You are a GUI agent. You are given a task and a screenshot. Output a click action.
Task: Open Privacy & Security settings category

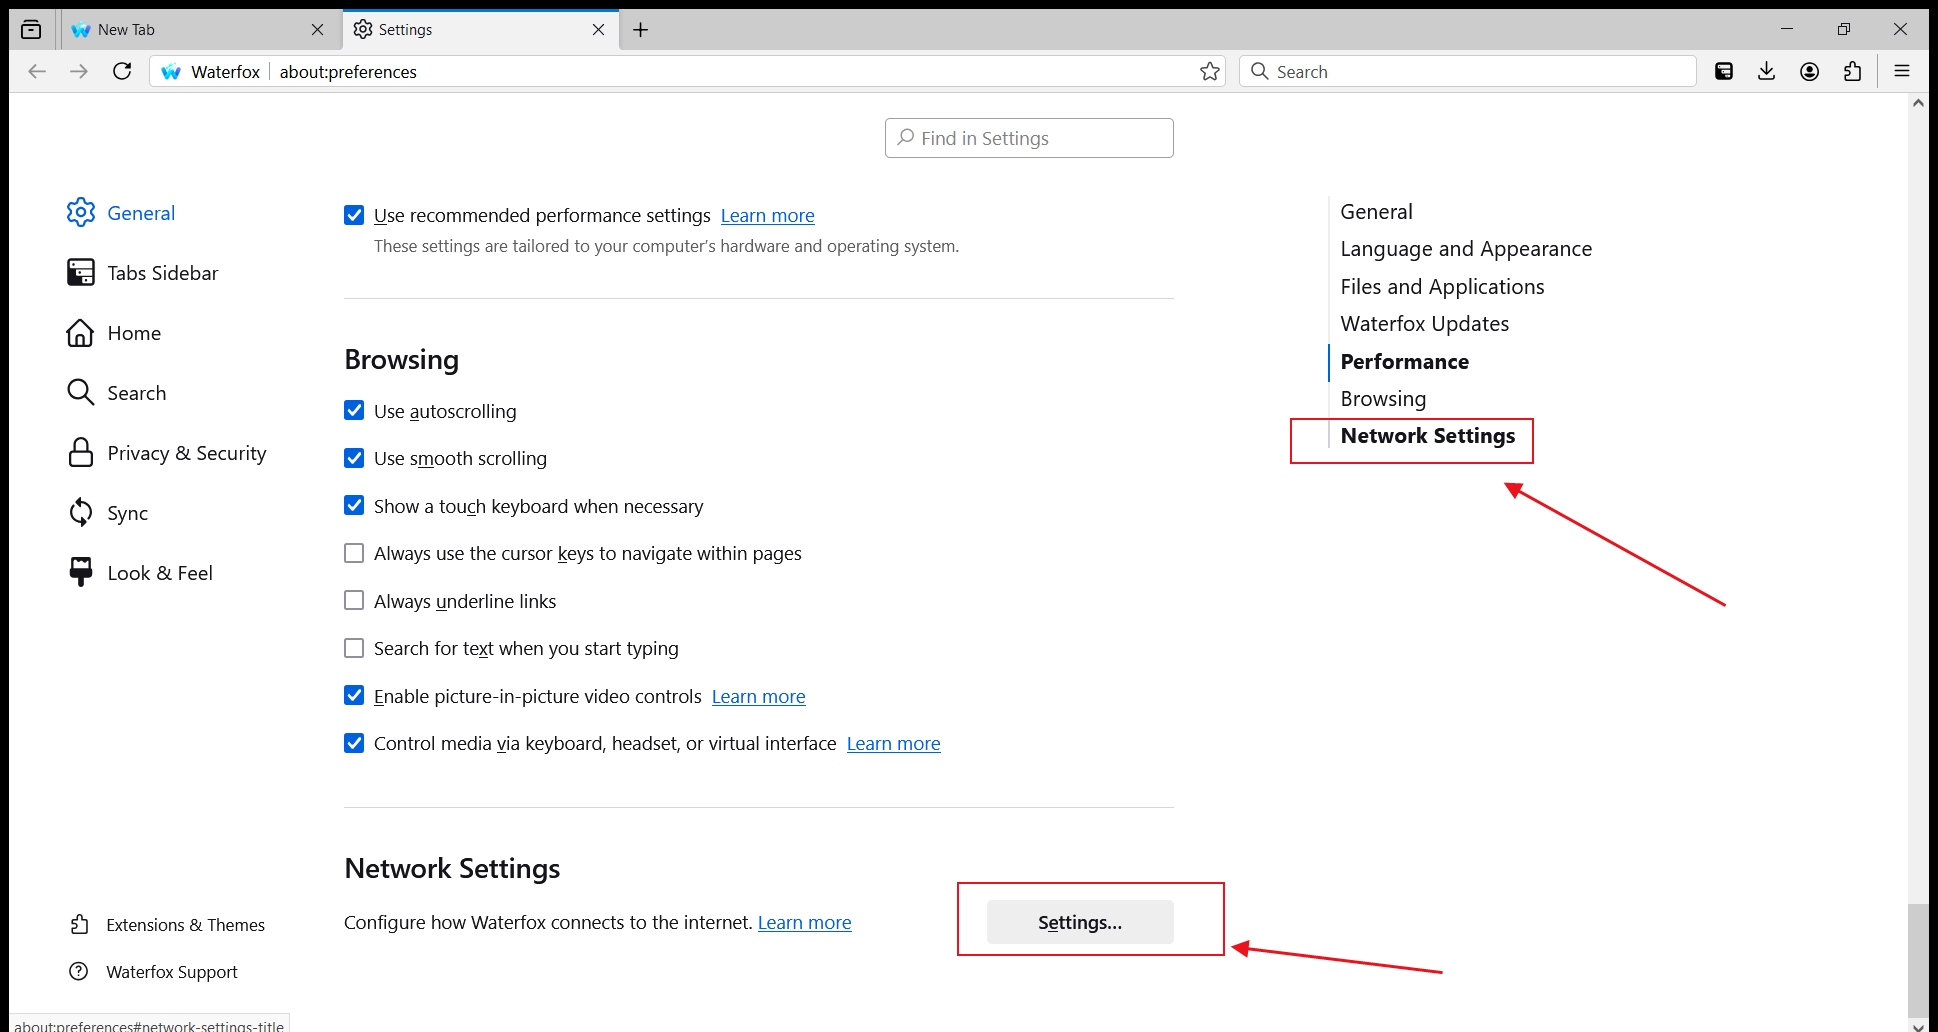pyautogui.click(x=186, y=453)
